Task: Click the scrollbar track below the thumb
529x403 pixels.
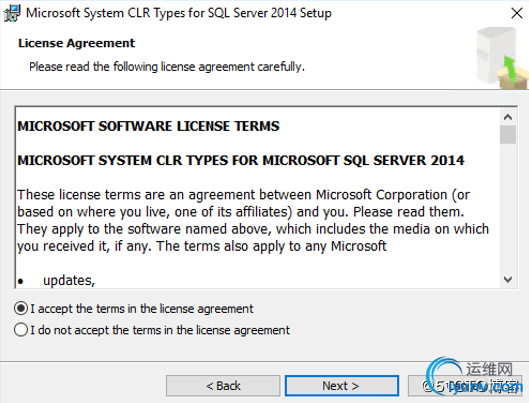Action: pos(508,207)
